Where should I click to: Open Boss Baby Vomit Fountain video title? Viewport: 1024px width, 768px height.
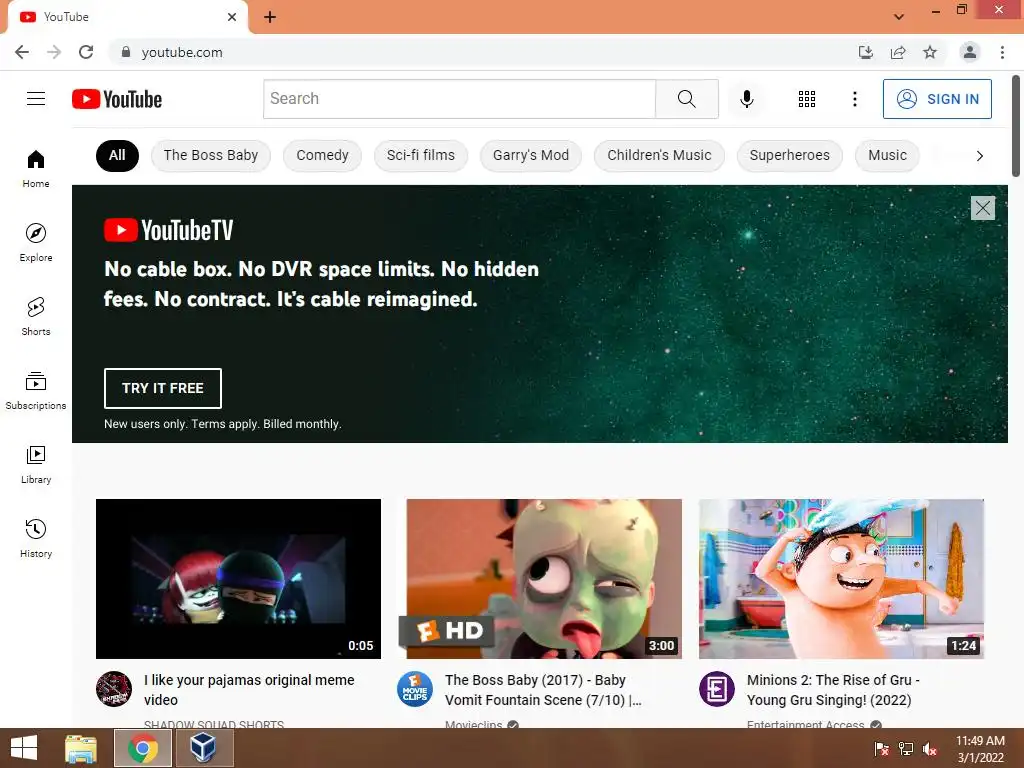point(543,690)
